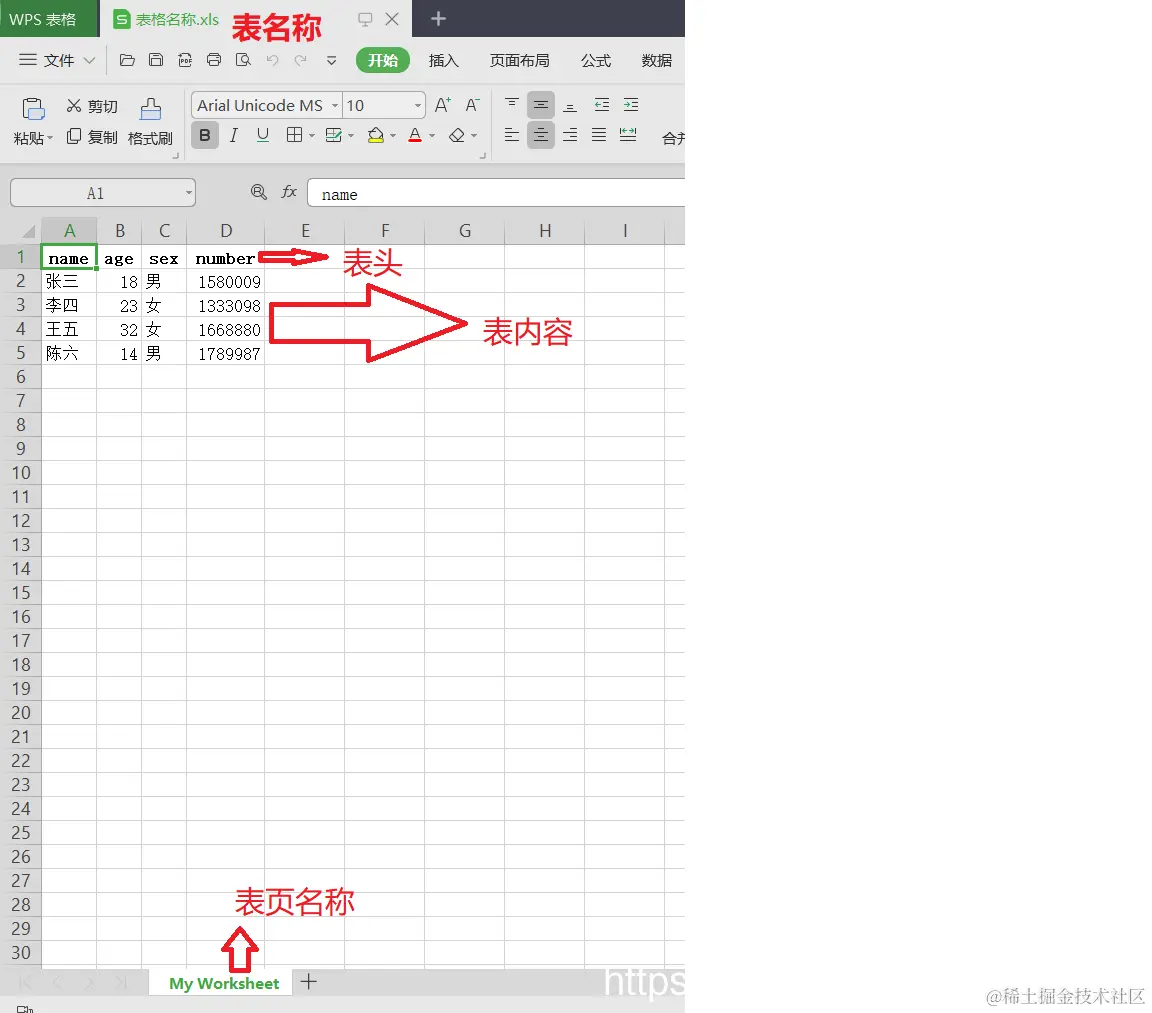Click the Redo arrow icon
This screenshot has height=1013, width=1152.
300,60
